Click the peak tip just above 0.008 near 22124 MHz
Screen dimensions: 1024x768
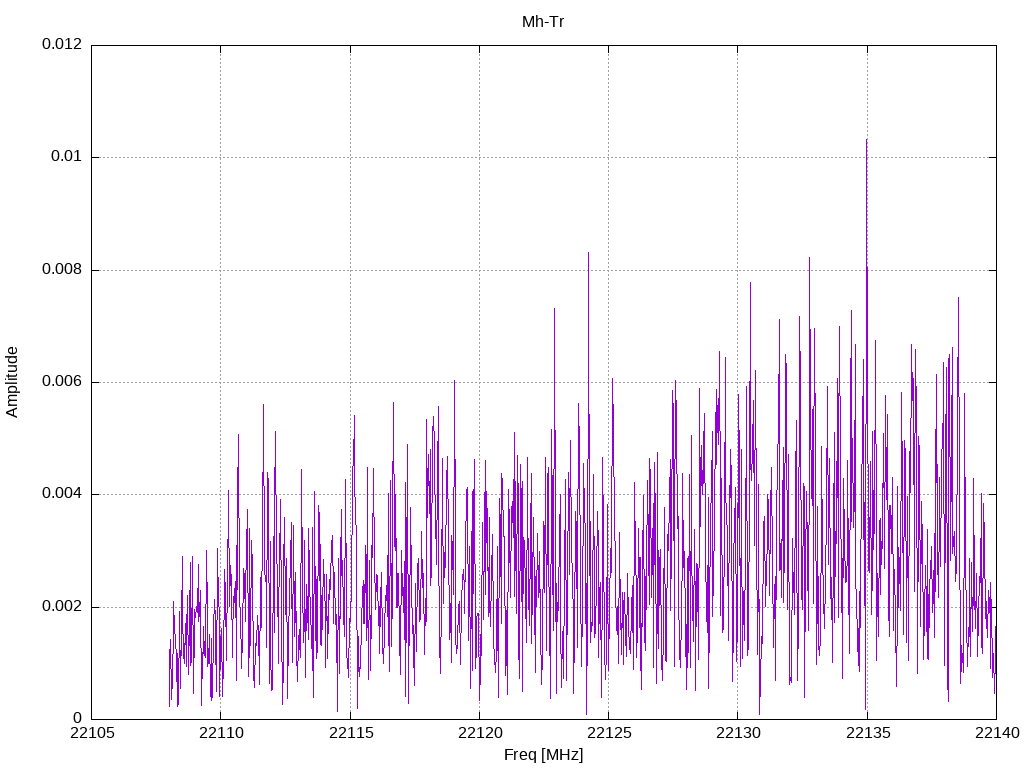tap(588, 253)
